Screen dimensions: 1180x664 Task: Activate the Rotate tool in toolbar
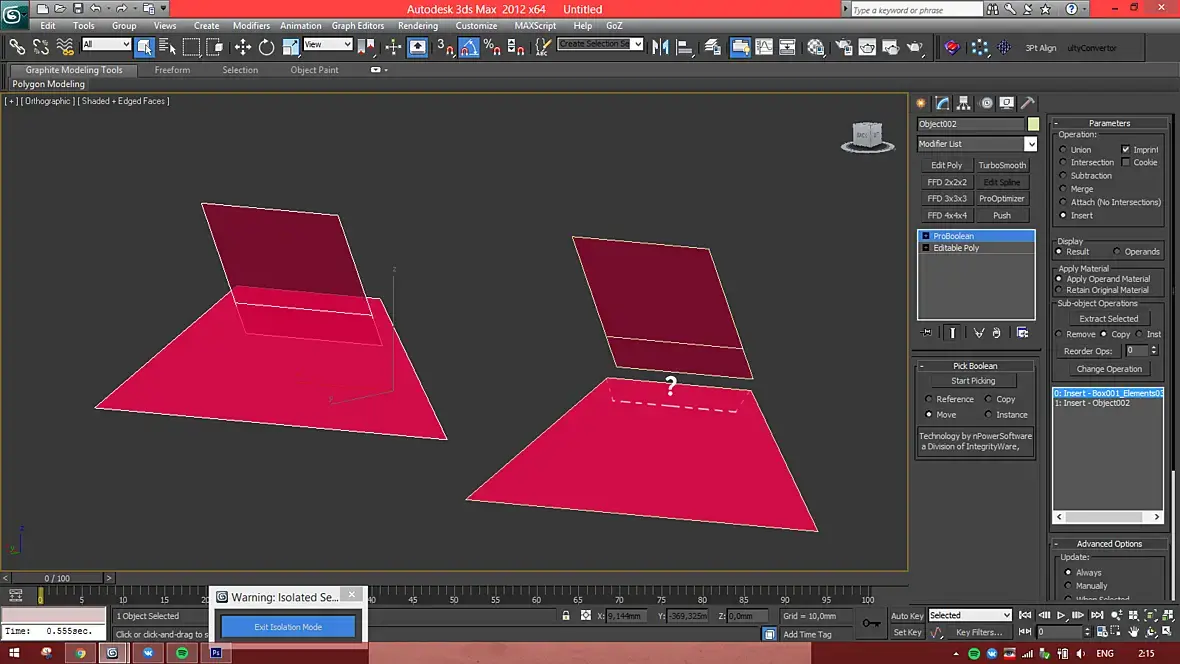267,47
